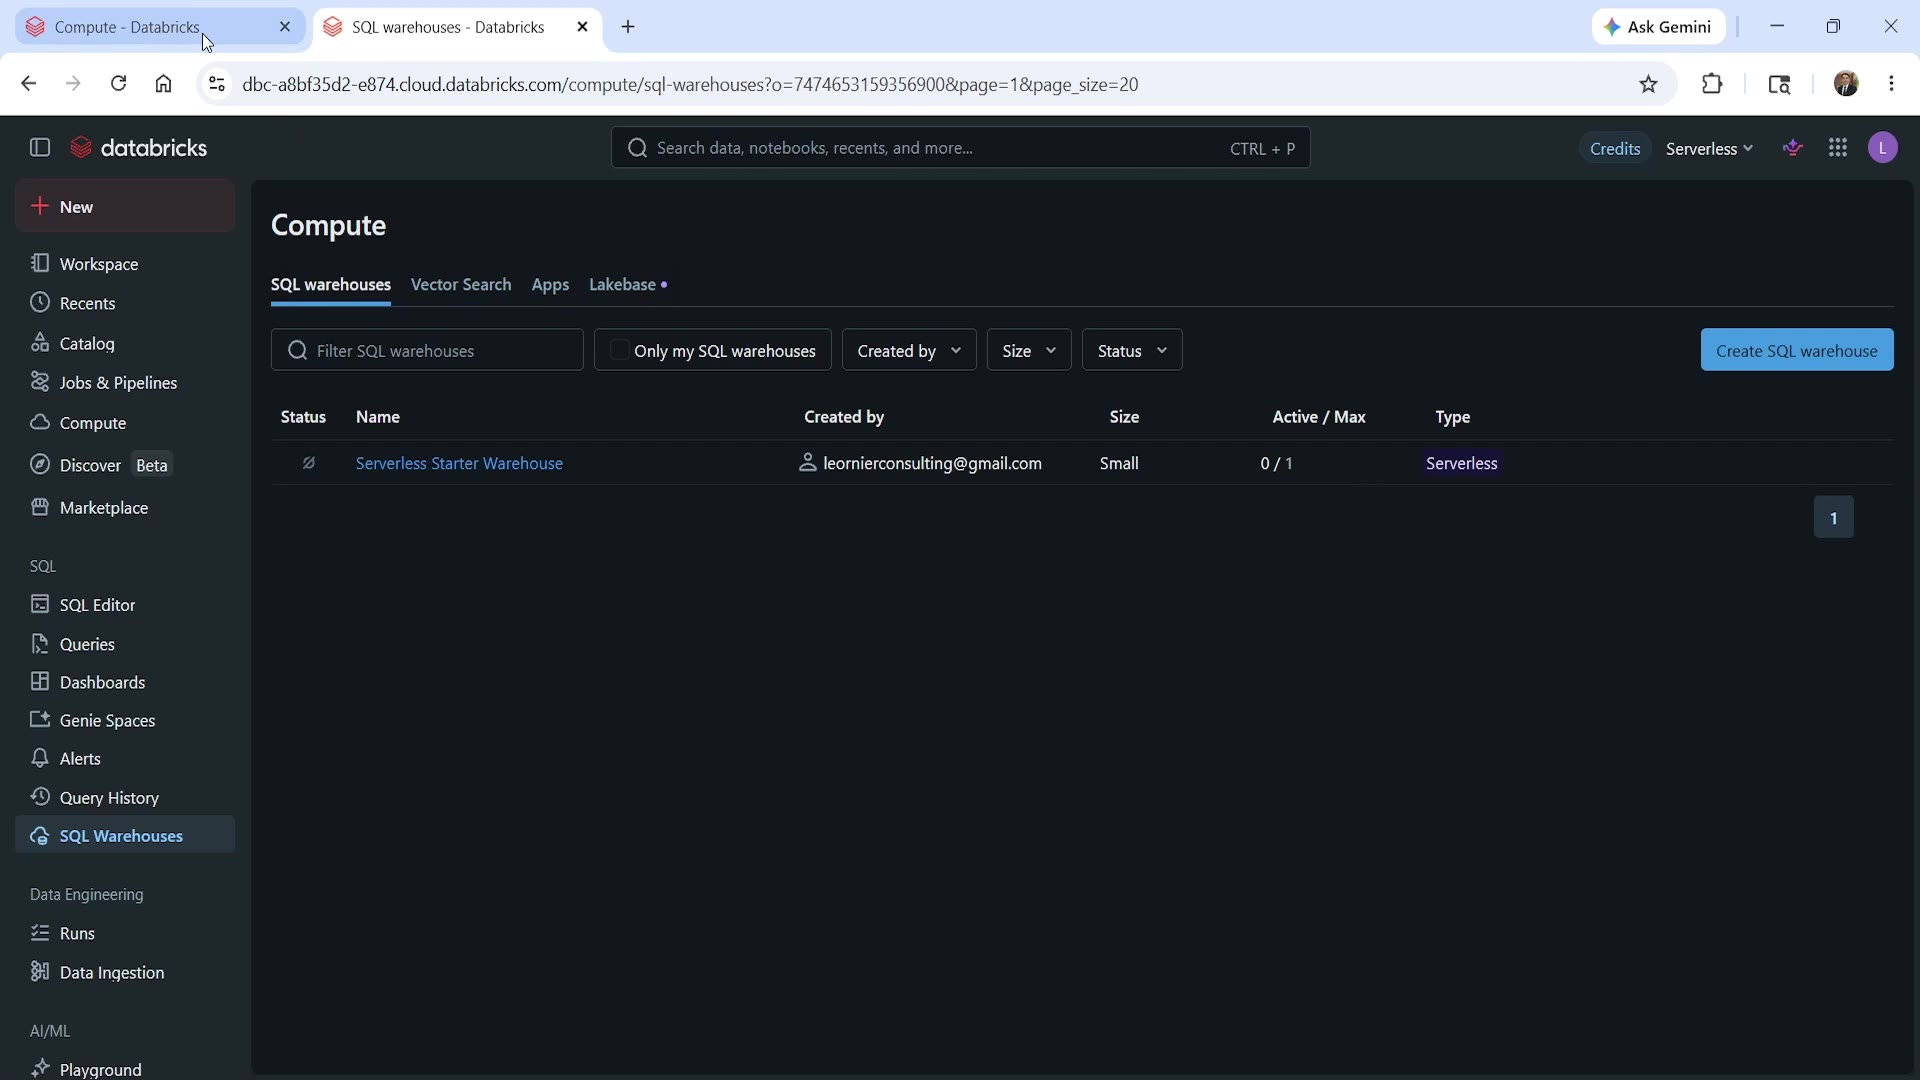Open Genie Spaces
This screenshot has height=1080, width=1920.
point(125,720)
